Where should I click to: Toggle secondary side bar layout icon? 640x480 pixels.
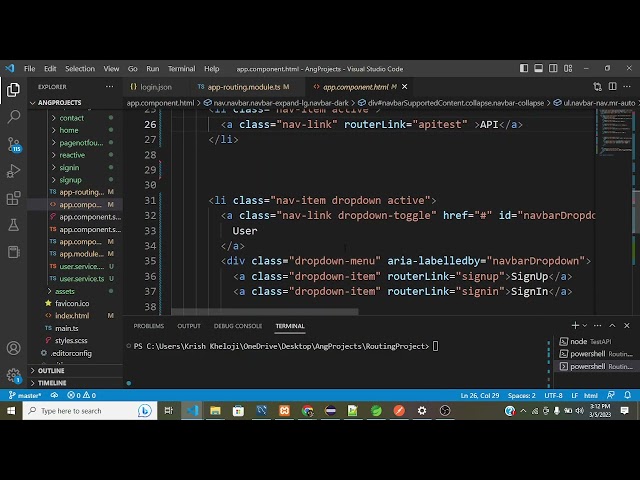[x=553, y=68]
